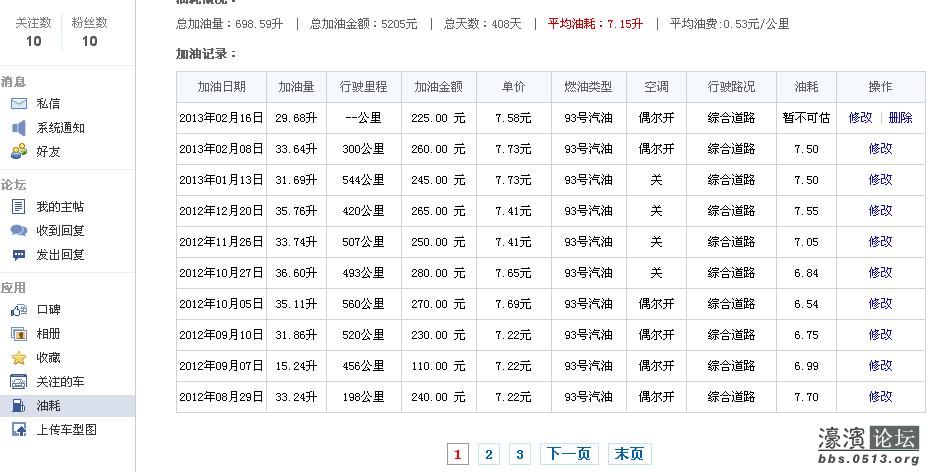Select the 油耗 sidebar item
This screenshot has width=931, height=472.
[x=67, y=406]
